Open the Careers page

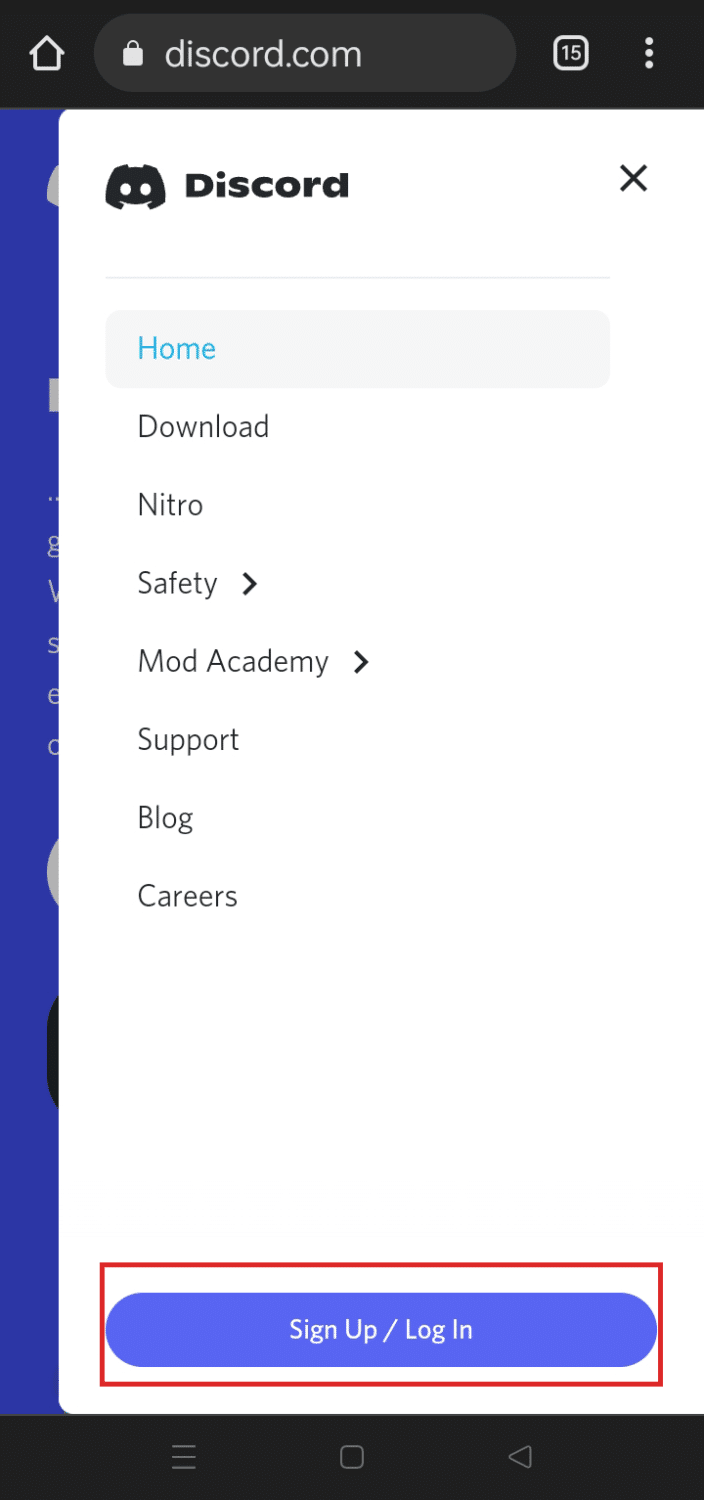pyautogui.click(x=187, y=896)
